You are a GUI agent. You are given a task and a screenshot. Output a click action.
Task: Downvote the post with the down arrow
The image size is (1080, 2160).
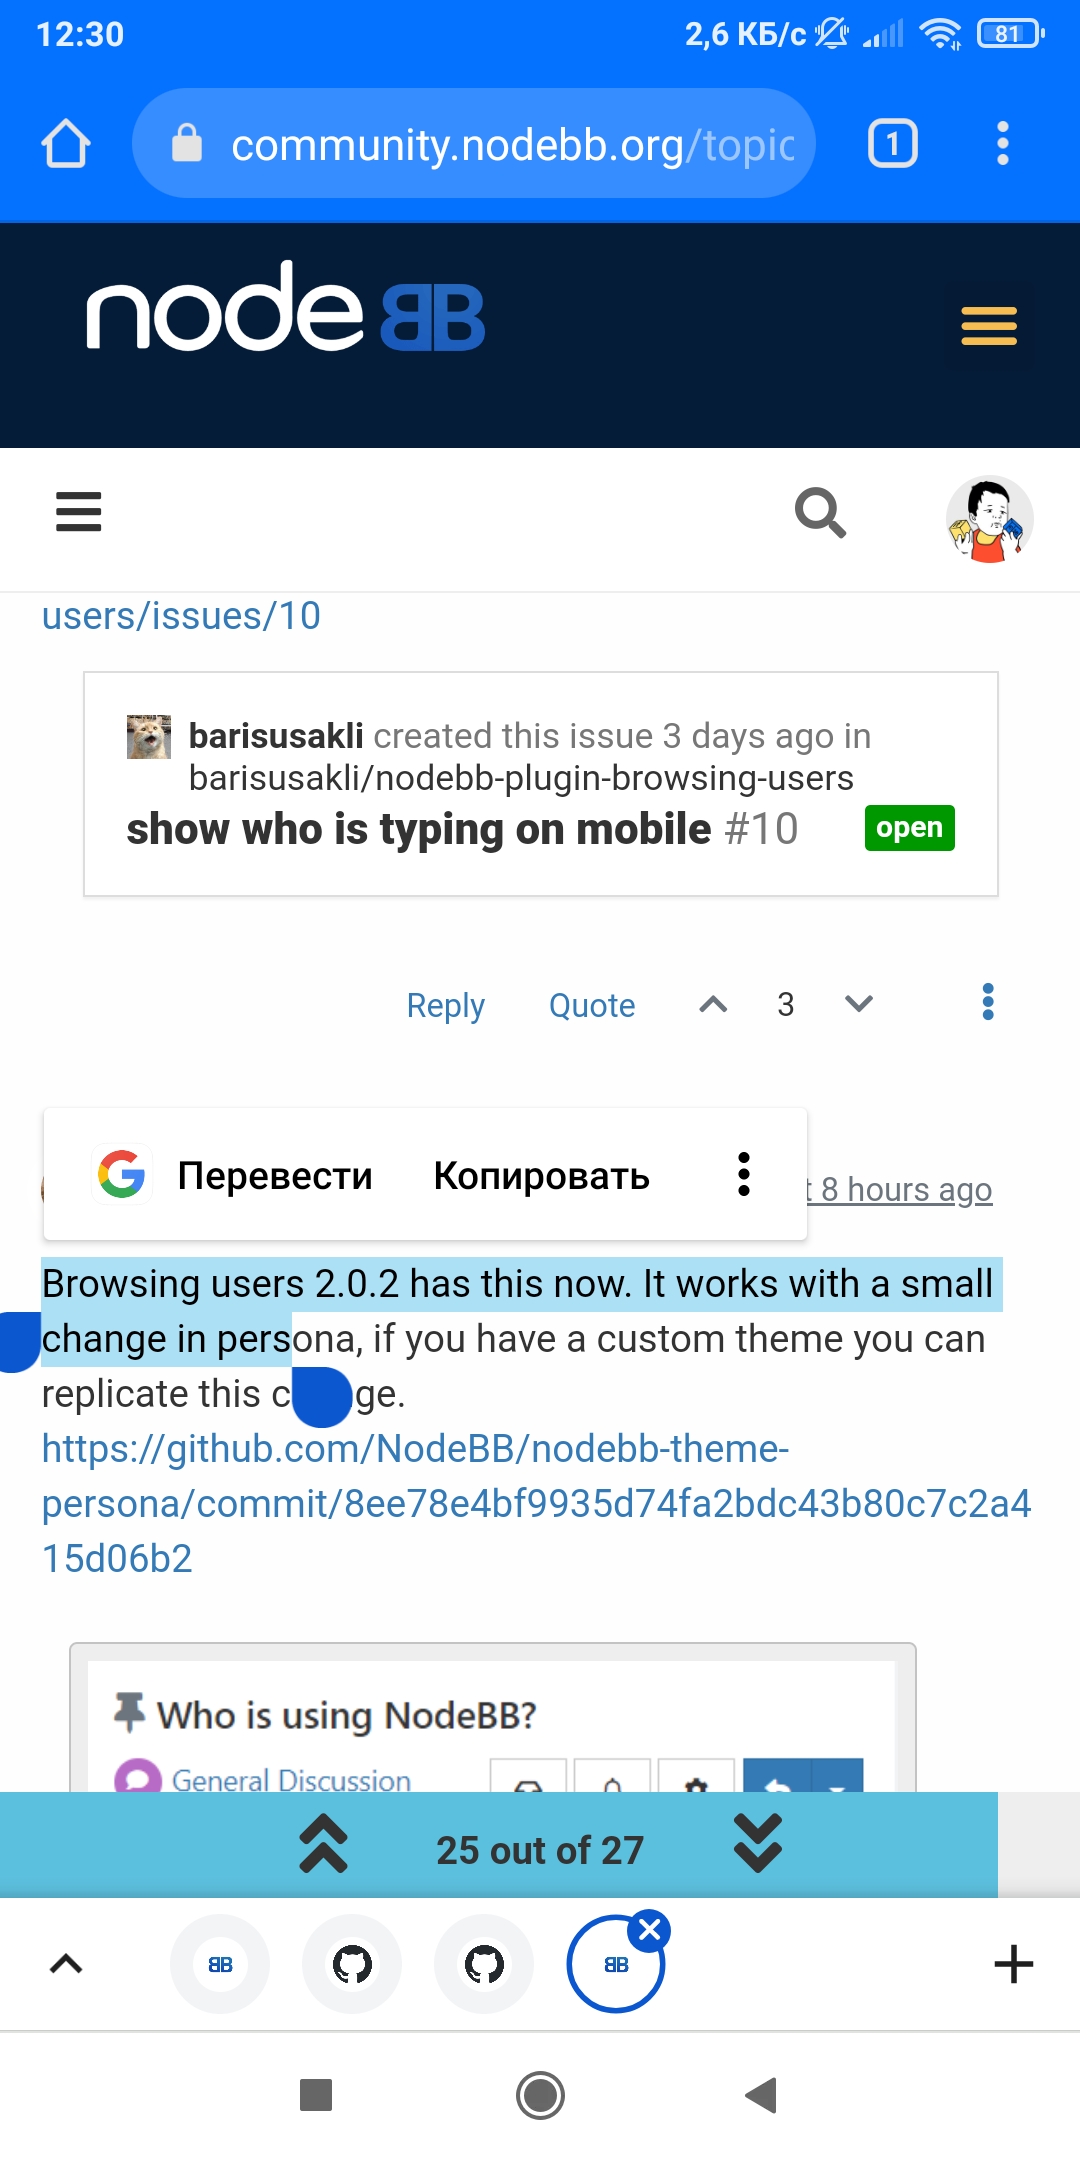click(x=858, y=1004)
